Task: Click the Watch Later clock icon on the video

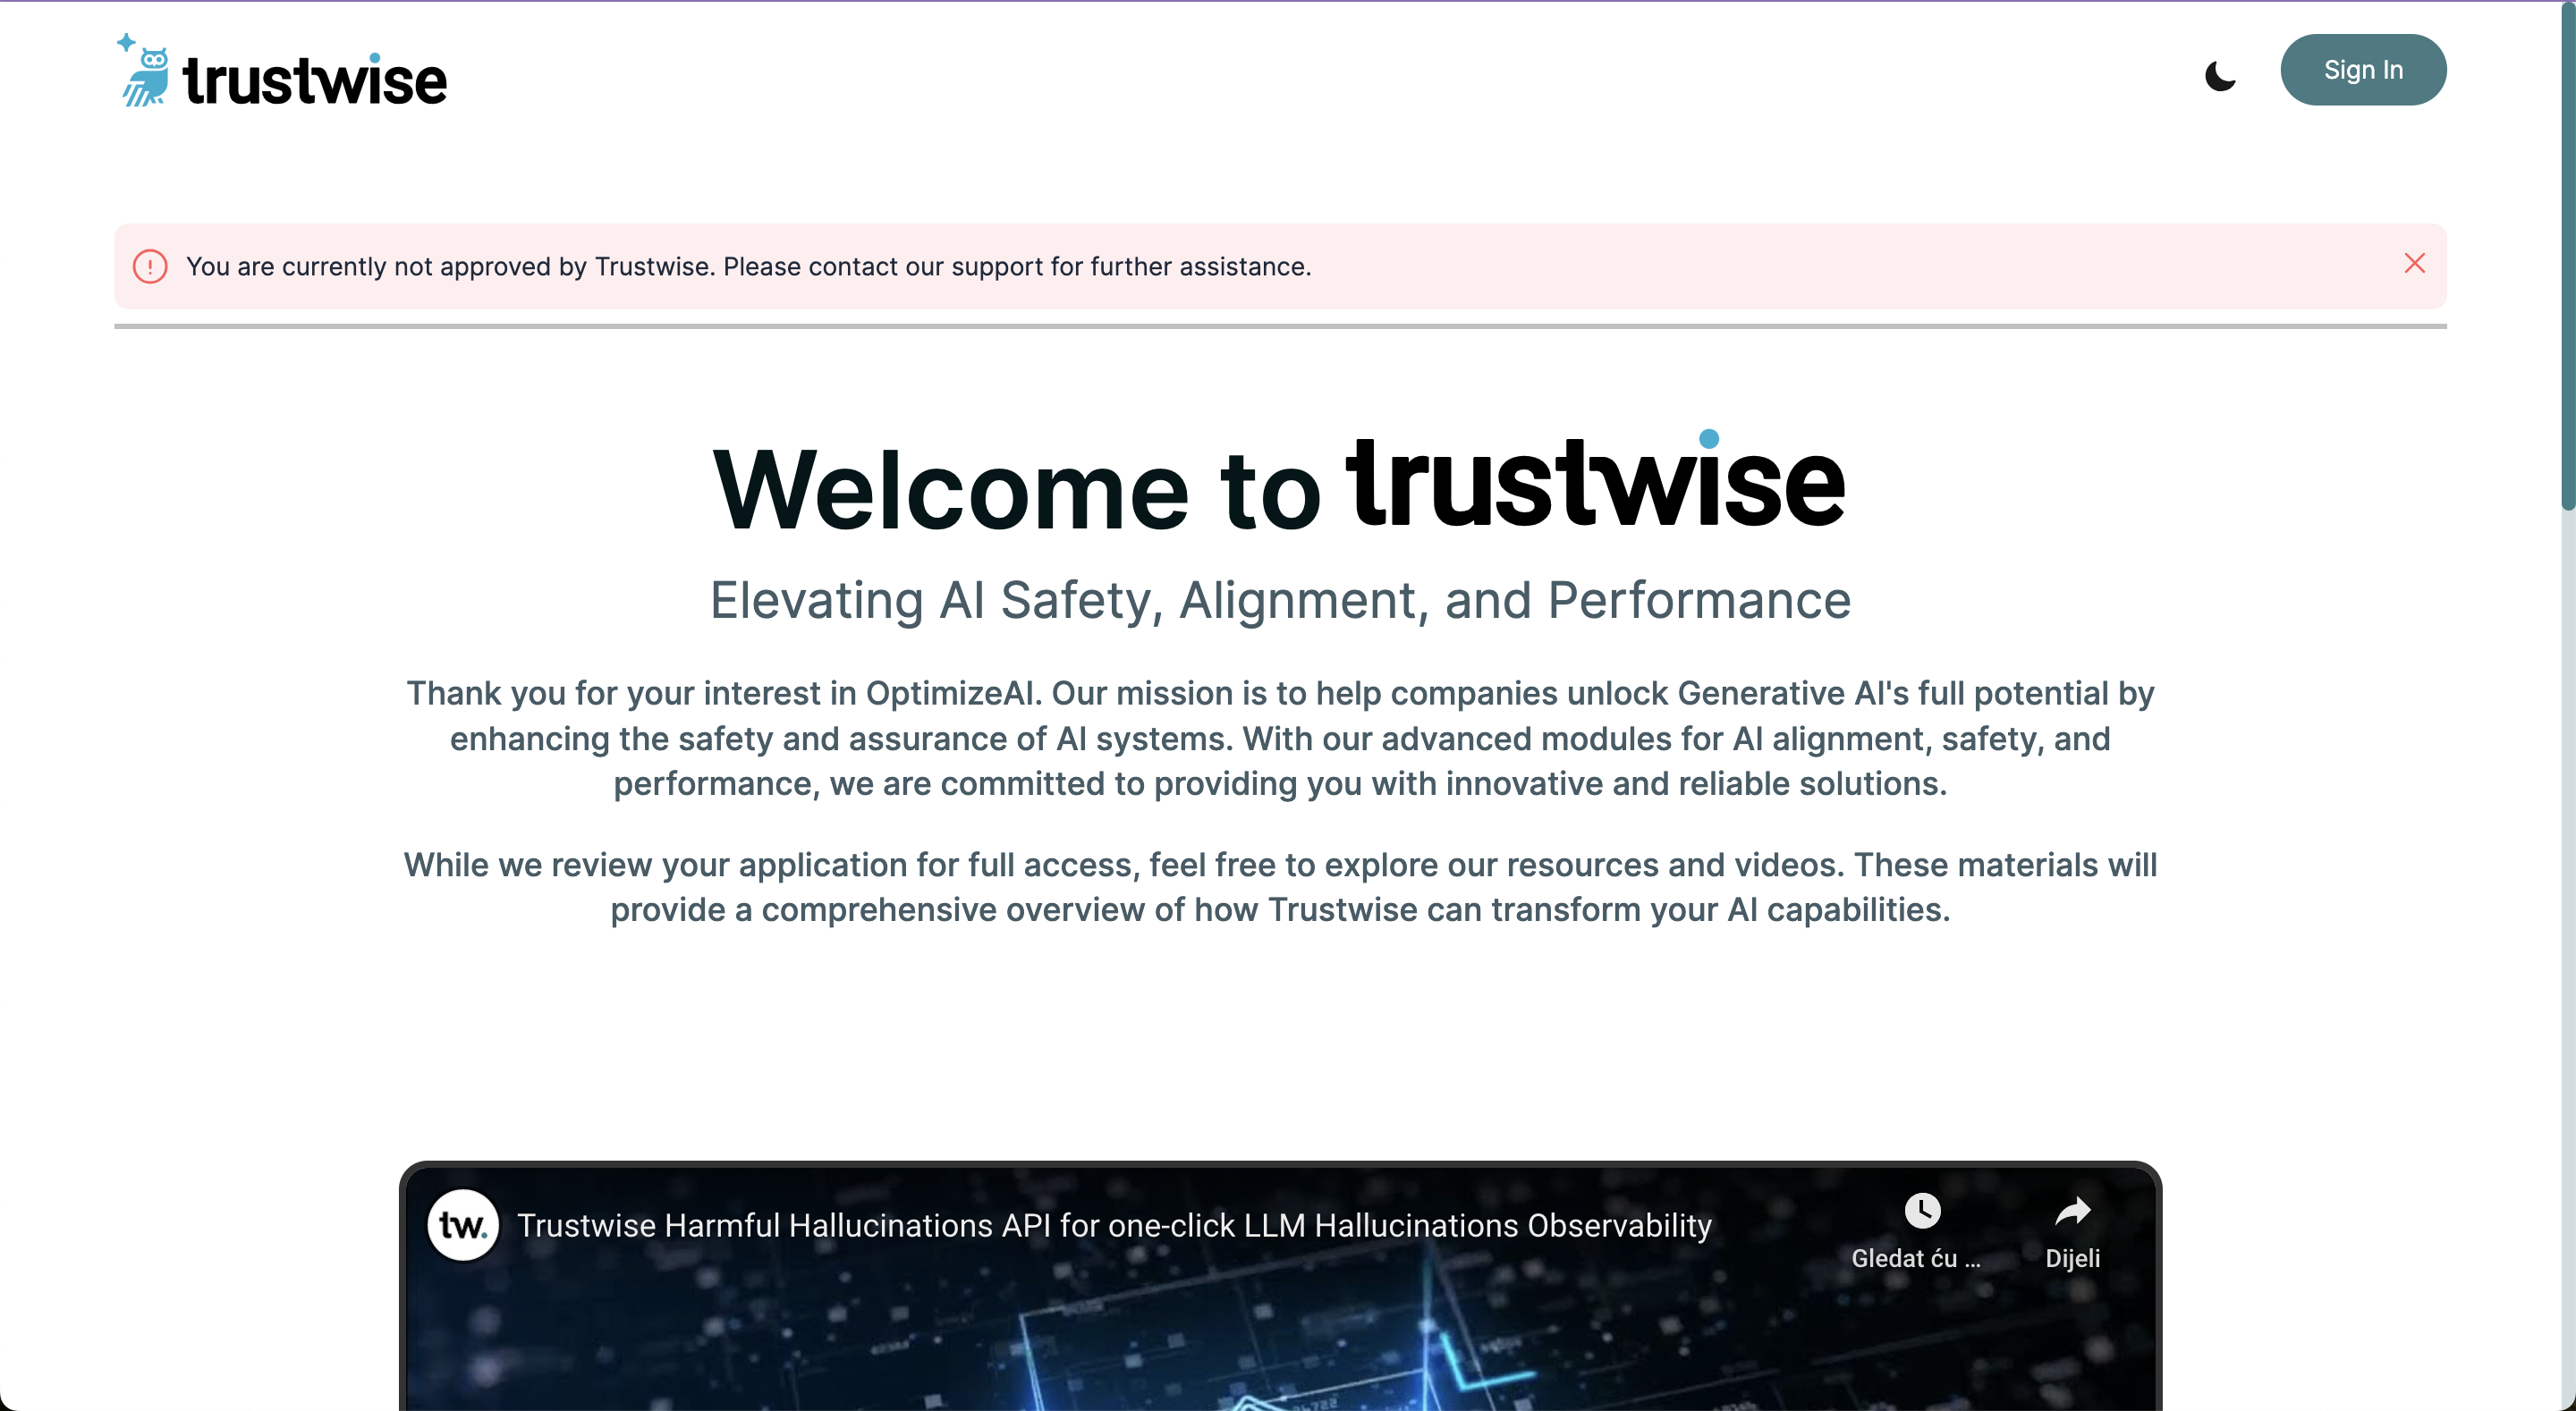Action: tap(1922, 1211)
